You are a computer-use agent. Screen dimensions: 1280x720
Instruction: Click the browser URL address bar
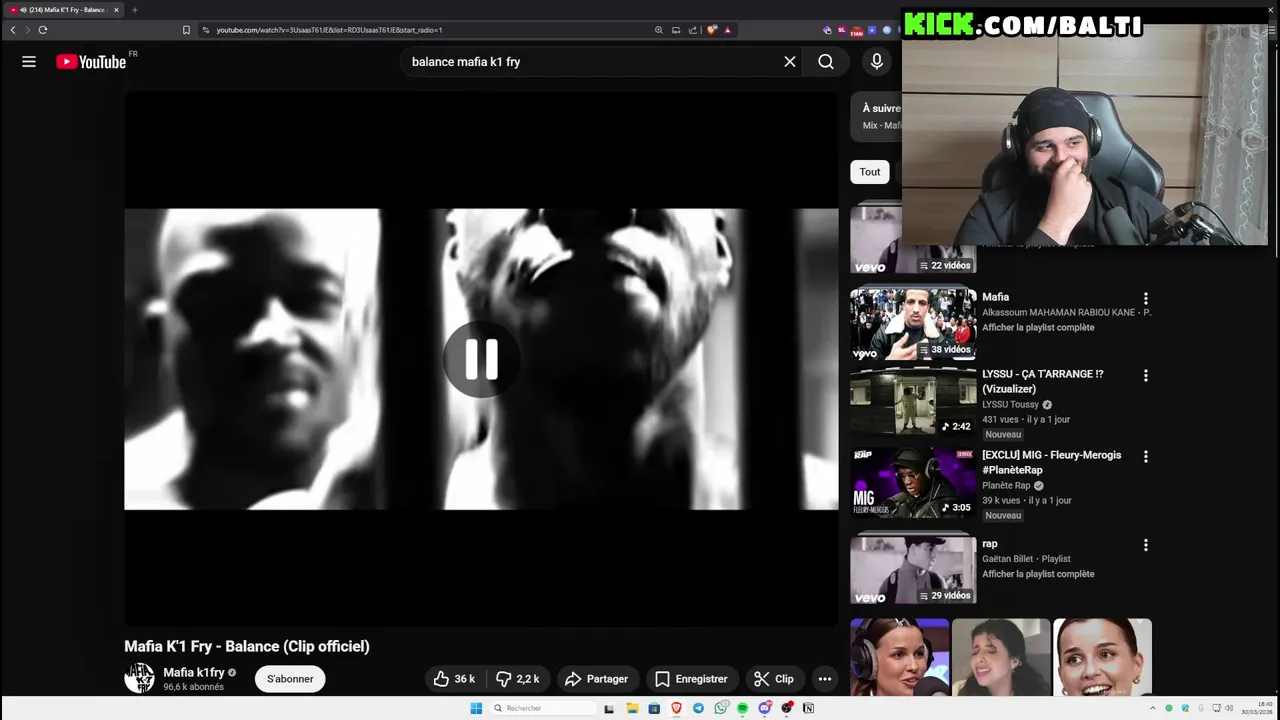pos(430,30)
